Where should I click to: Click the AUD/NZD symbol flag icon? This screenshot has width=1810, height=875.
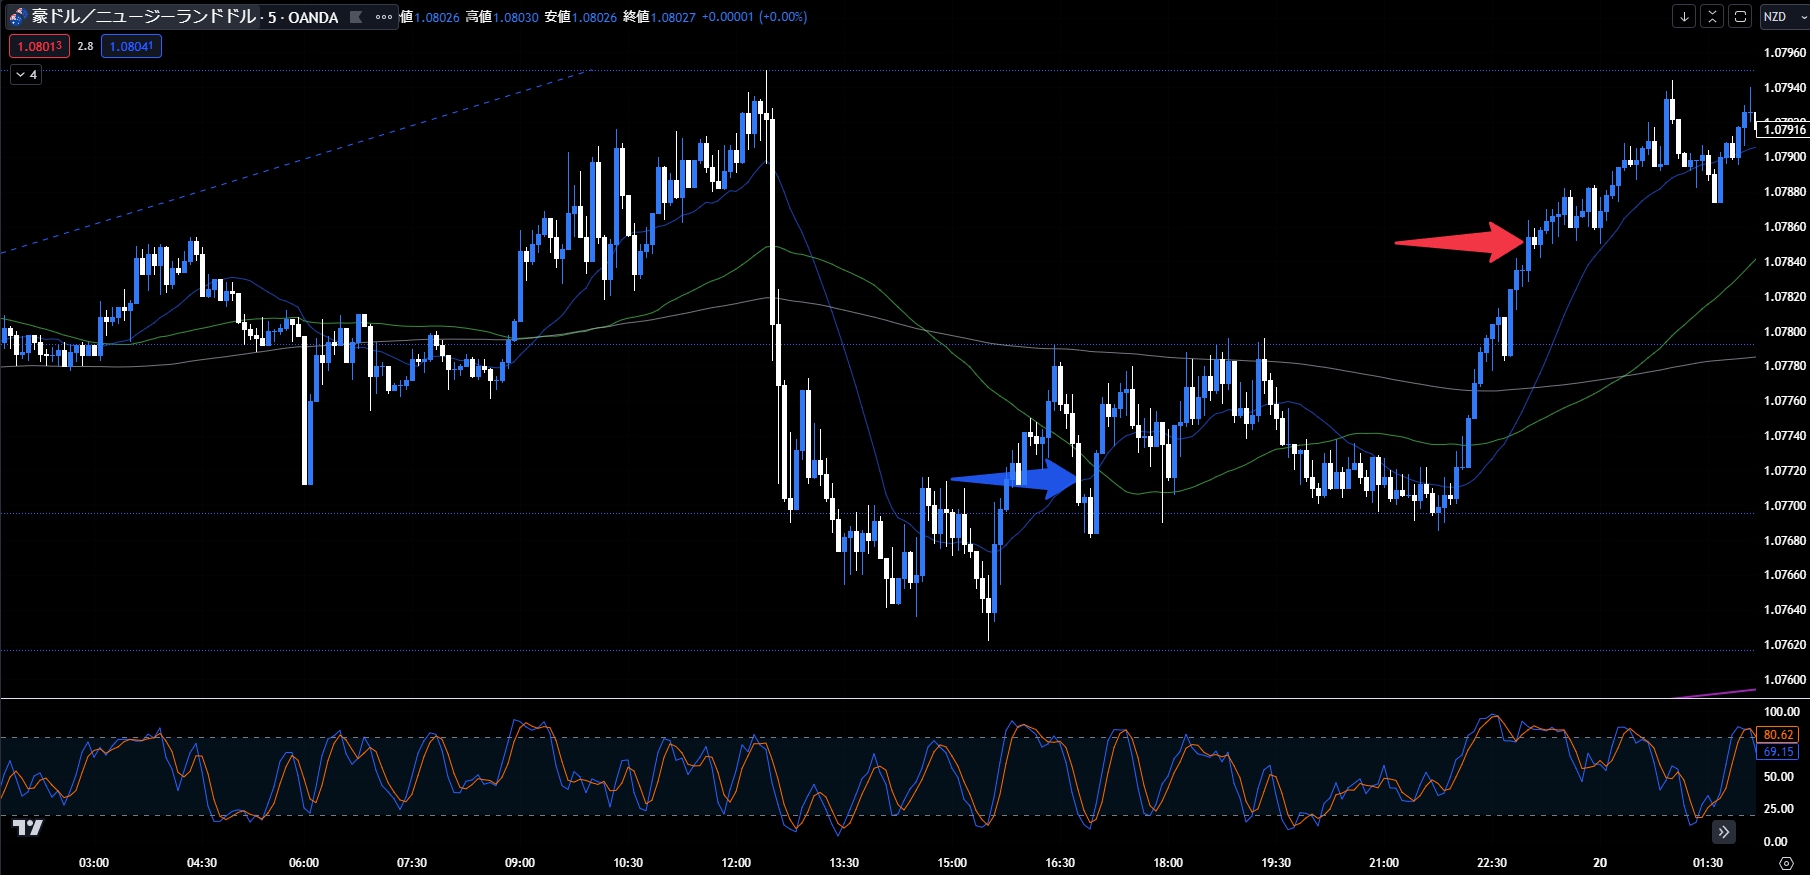click(x=16, y=17)
